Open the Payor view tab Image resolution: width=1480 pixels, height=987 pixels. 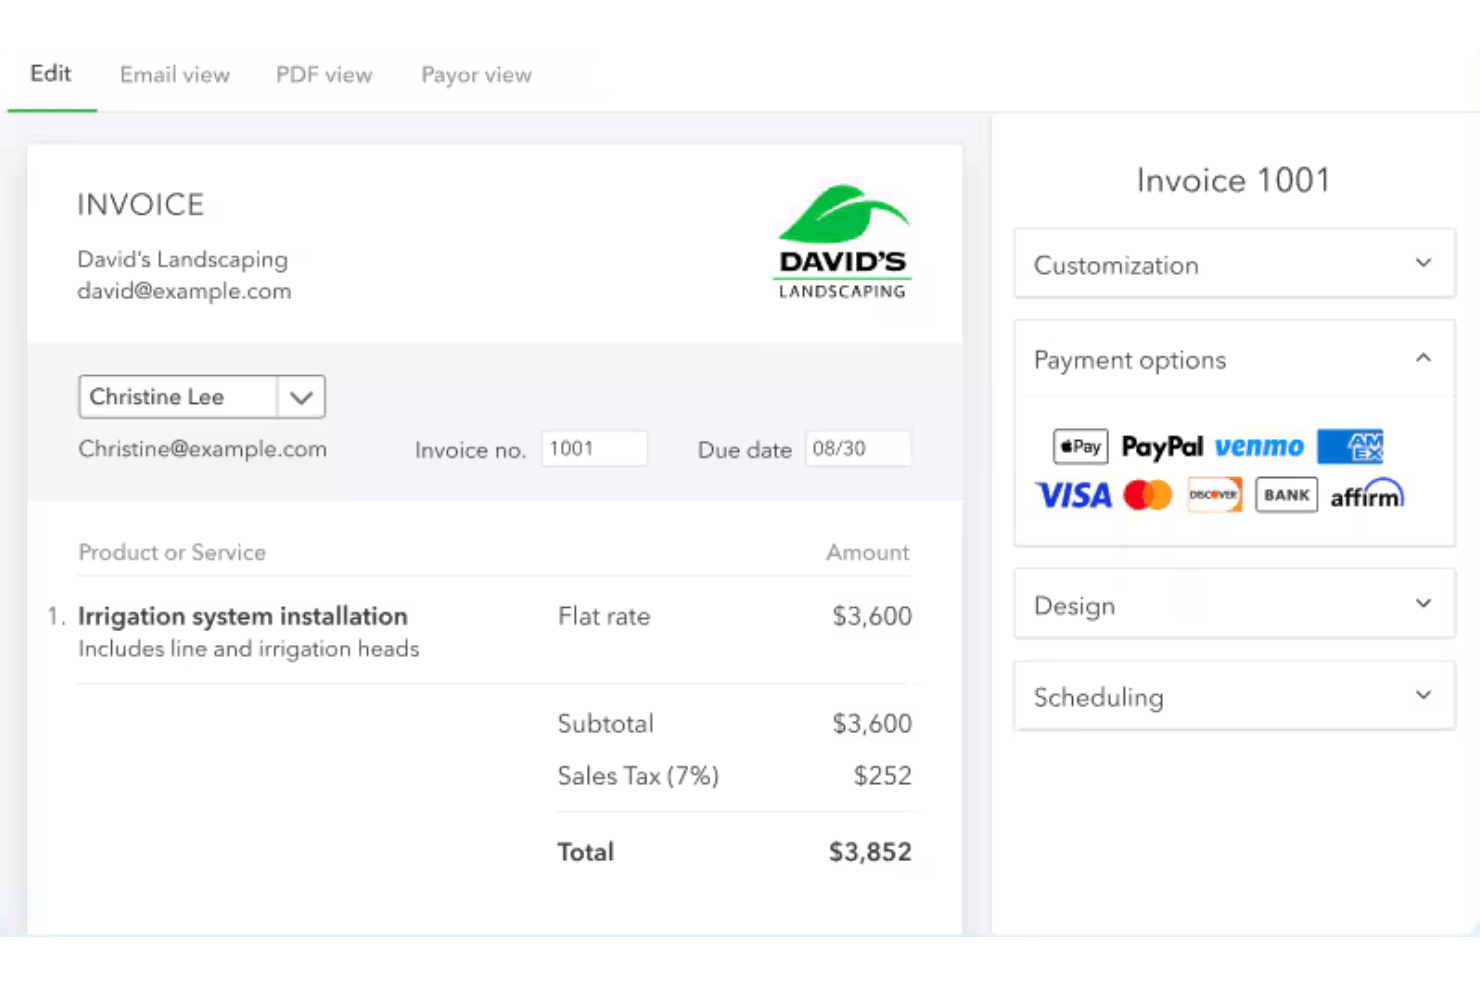[x=476, y=75]
